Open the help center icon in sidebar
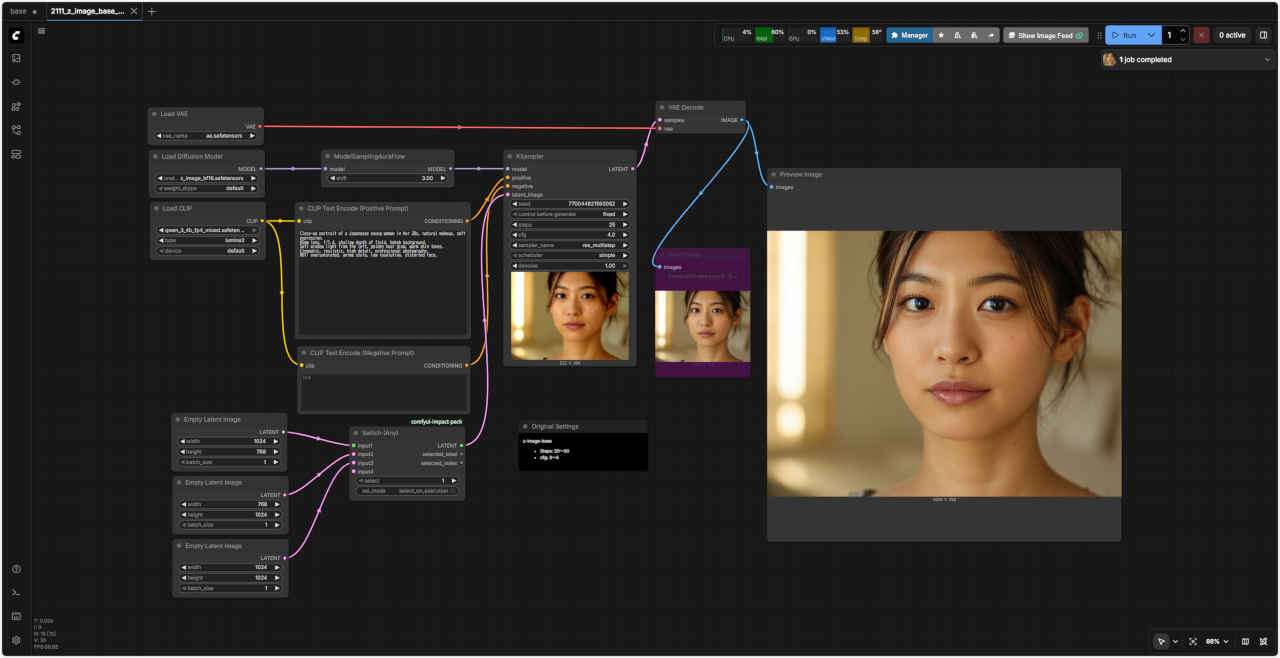 coord(16,569)
